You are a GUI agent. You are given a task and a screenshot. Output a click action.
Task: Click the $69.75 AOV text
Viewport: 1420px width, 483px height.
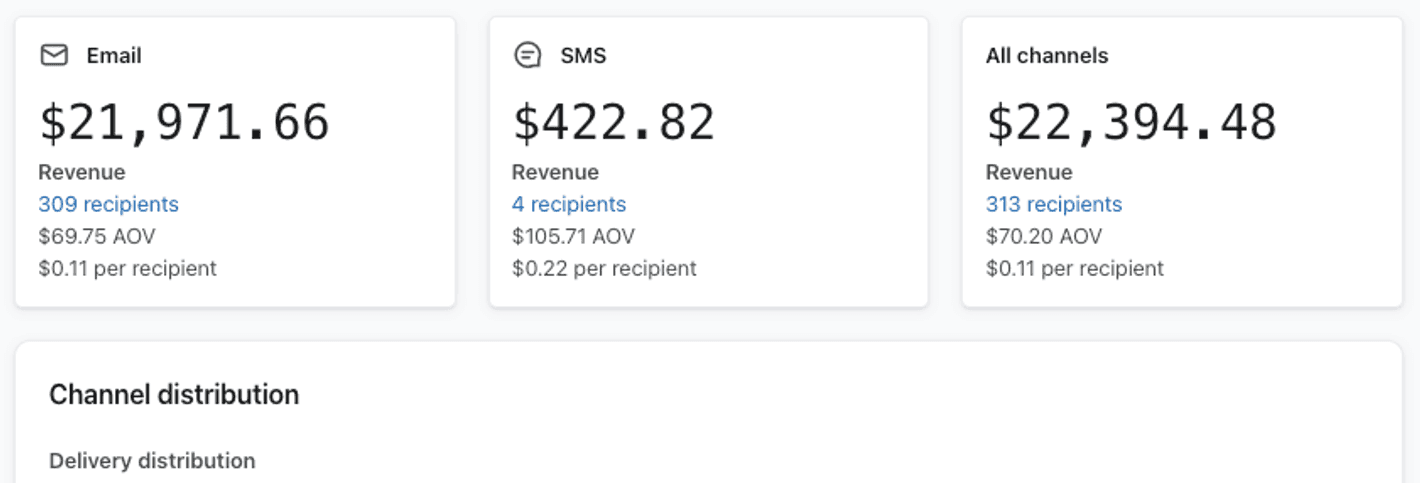click(x=97, y=236)
